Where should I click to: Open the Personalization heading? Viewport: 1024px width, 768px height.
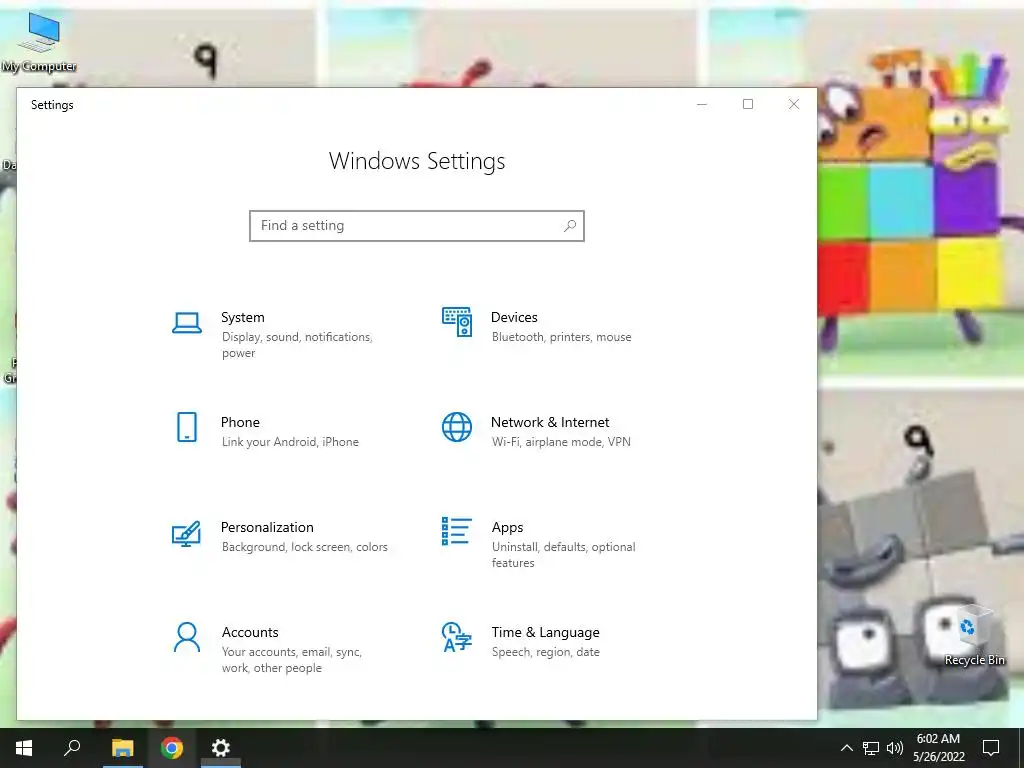coord(267,528)
